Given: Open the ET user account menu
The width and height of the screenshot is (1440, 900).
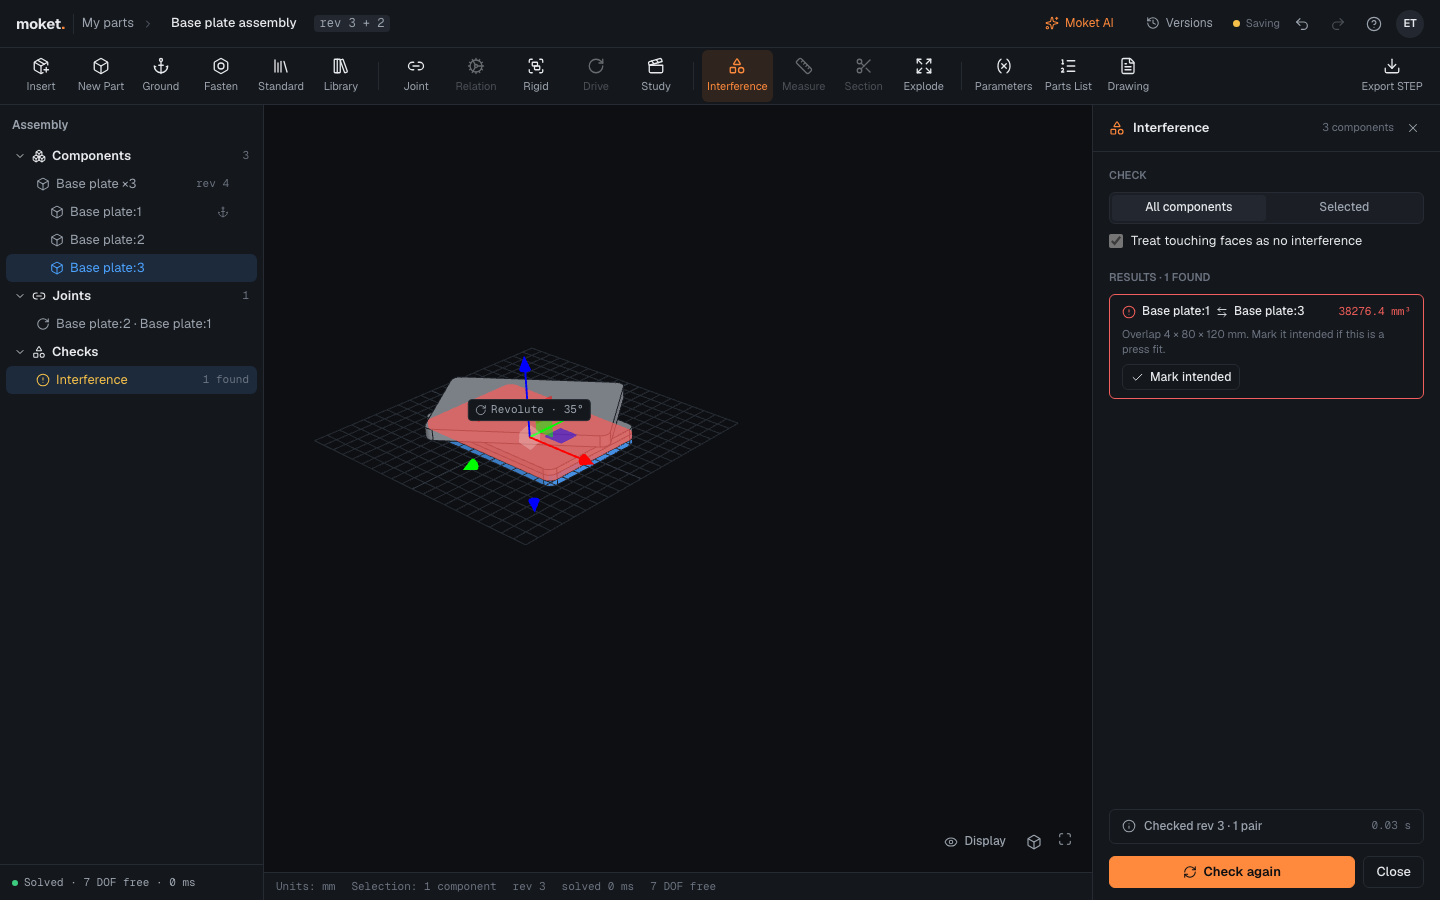Looking at the screenshot, I should 1410,24.
